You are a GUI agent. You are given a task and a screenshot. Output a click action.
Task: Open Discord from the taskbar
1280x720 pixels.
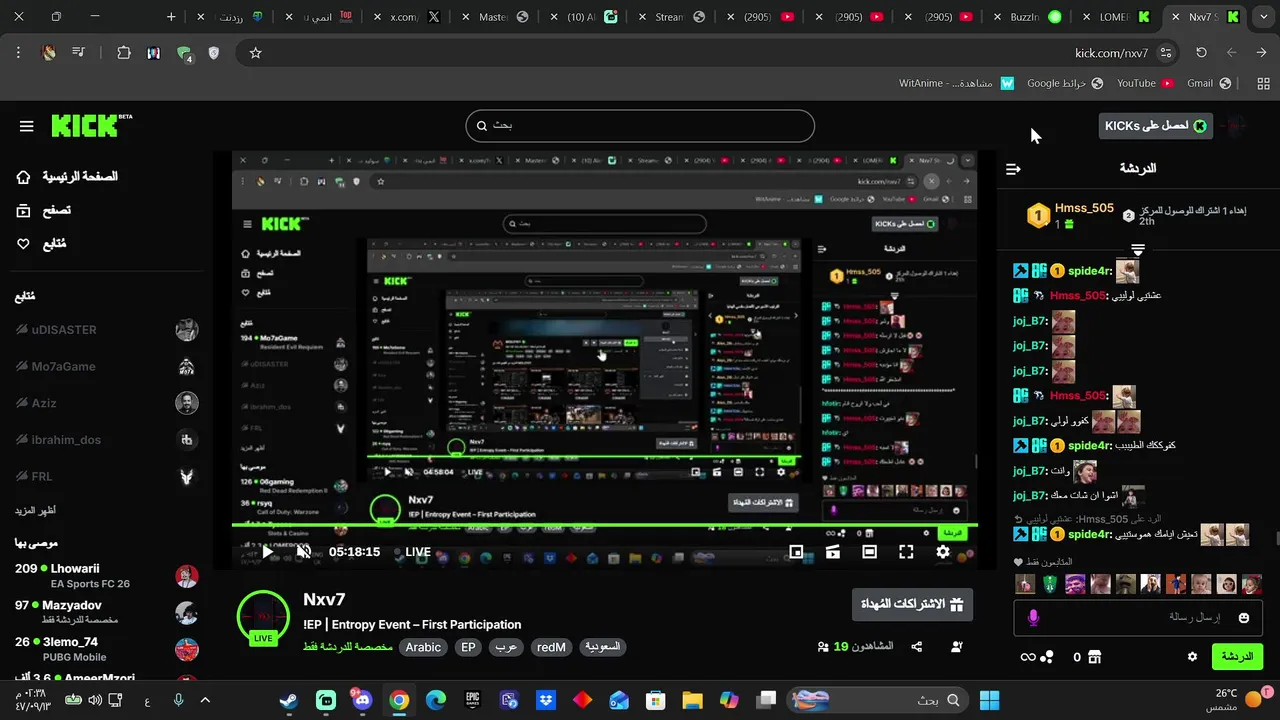[x=362, y=700]
